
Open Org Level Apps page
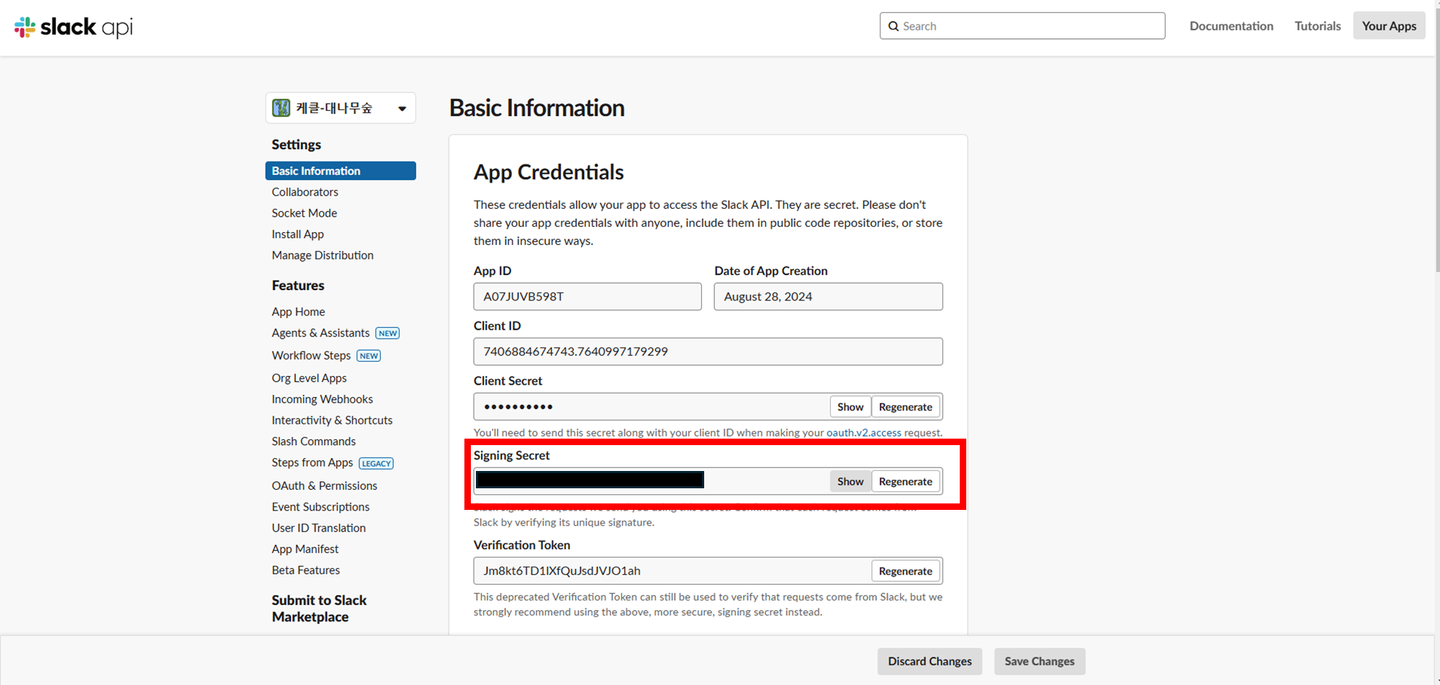pos(309,378)
